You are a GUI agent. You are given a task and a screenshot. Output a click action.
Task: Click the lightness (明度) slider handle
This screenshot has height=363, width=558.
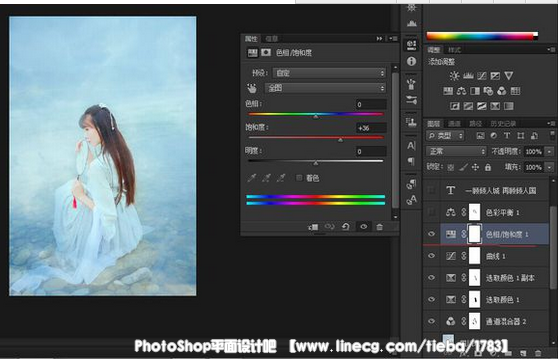(316, 163)
